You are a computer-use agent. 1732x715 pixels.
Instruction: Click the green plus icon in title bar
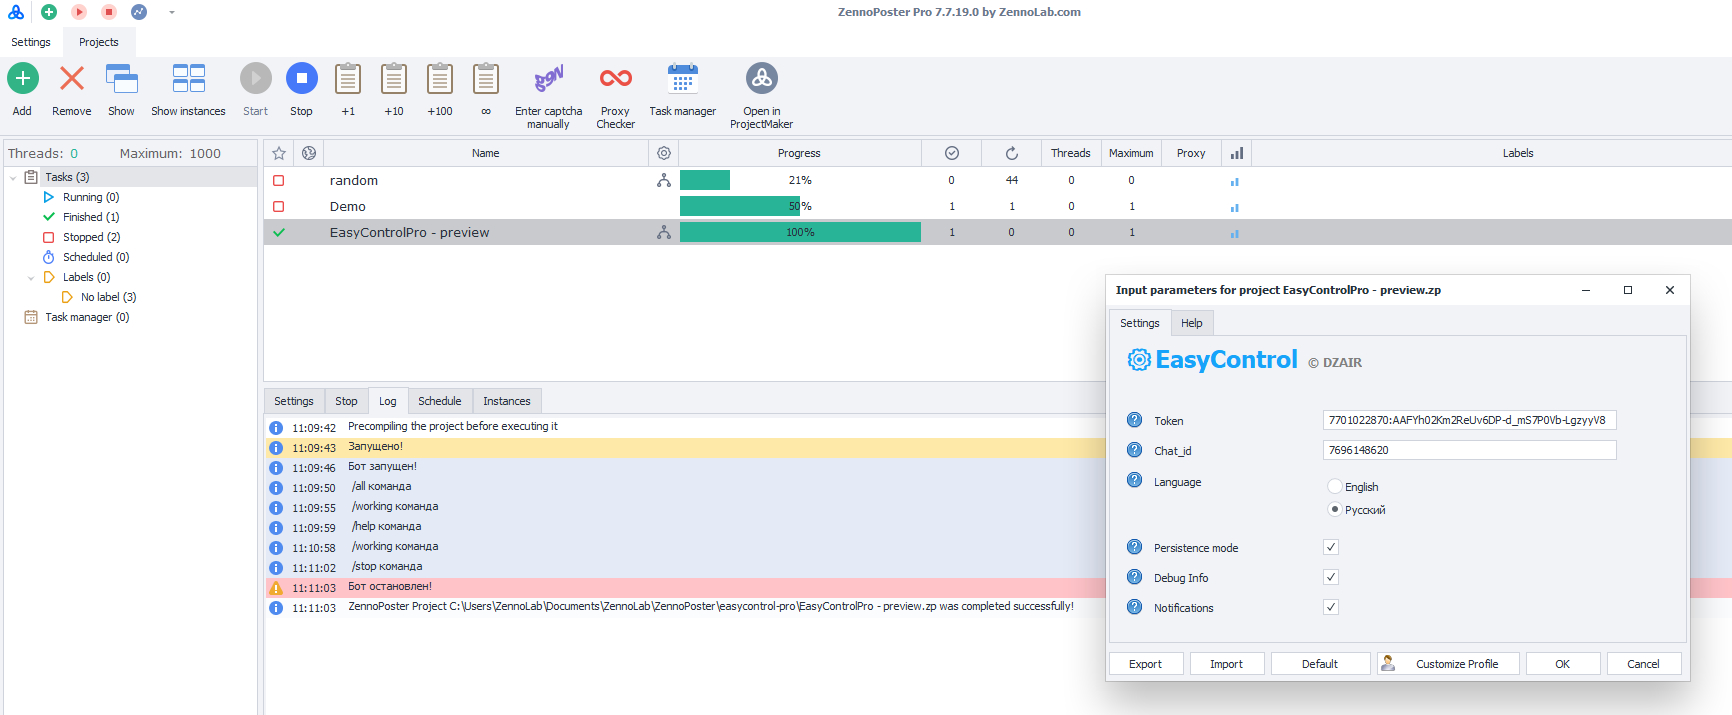click(x=49, y=12)
